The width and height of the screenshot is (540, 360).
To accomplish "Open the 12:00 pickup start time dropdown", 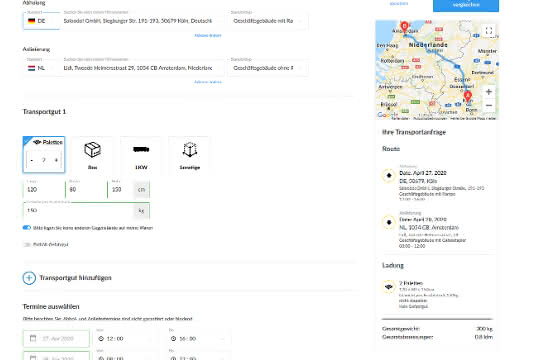I will [x=126, y=339].
